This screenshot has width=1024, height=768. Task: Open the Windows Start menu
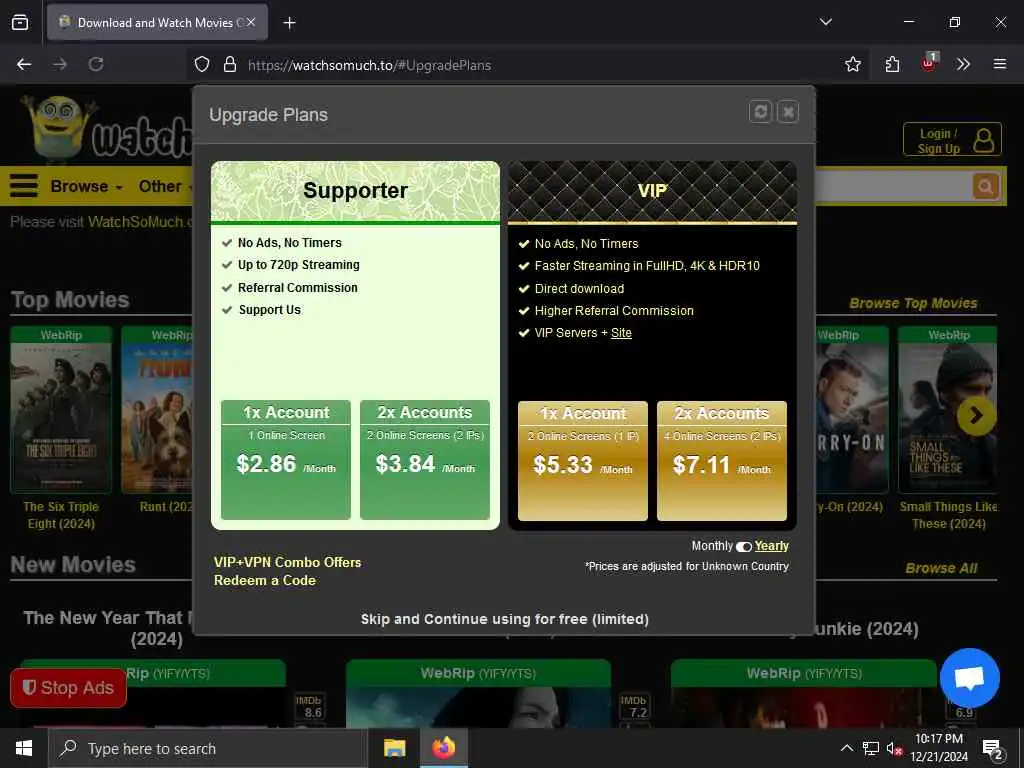24,748
